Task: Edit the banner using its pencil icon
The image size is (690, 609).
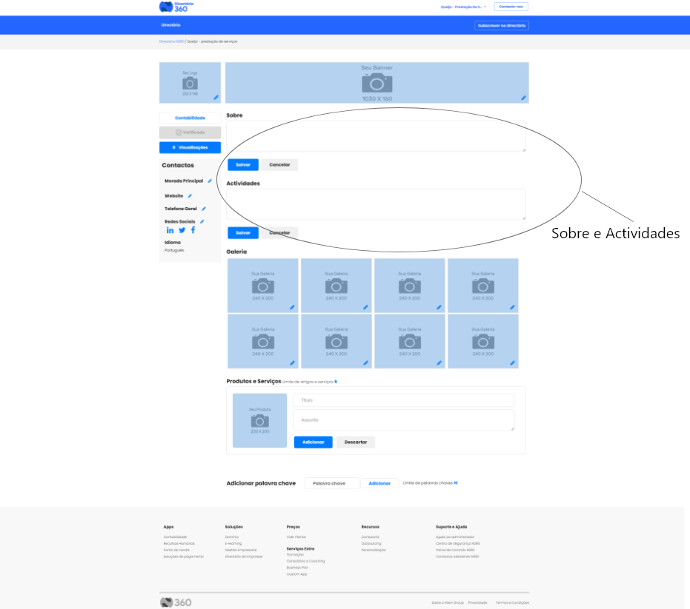Action: (x=523, y=98)
